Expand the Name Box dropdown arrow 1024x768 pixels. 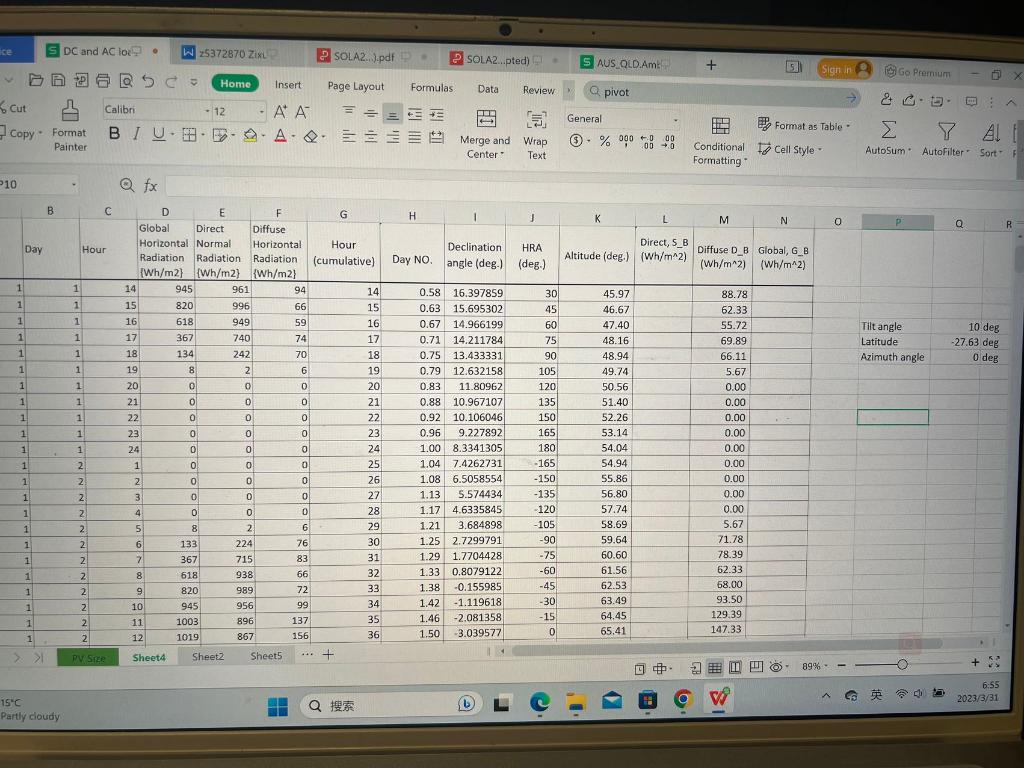74,185
